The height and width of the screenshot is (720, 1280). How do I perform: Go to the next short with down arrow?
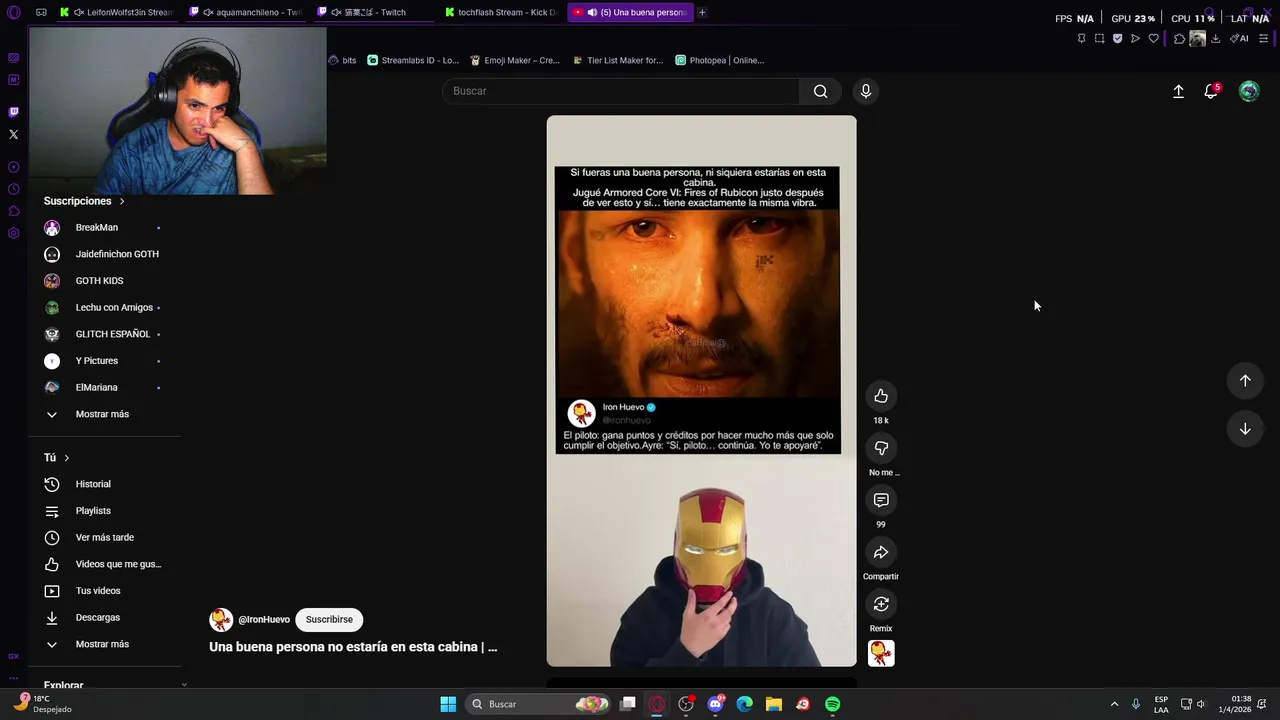click(1245, 429)
